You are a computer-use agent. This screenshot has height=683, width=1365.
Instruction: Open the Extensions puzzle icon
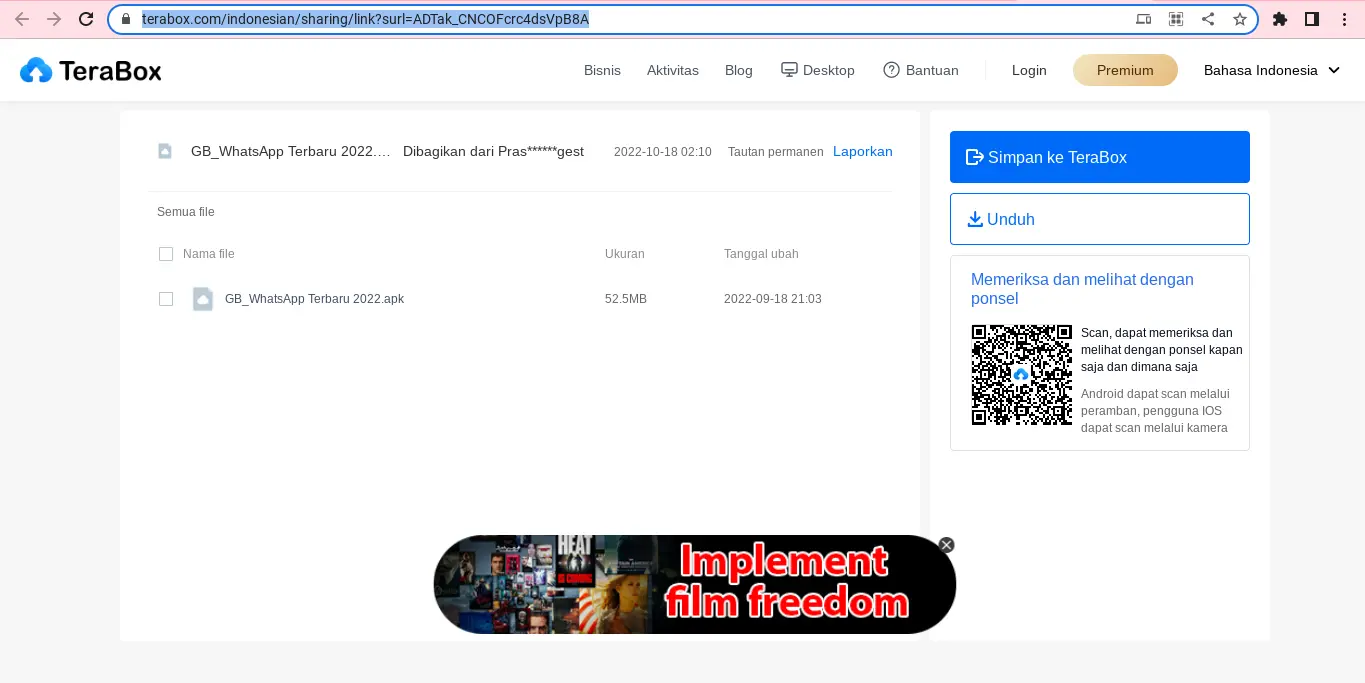point(1280,19)
